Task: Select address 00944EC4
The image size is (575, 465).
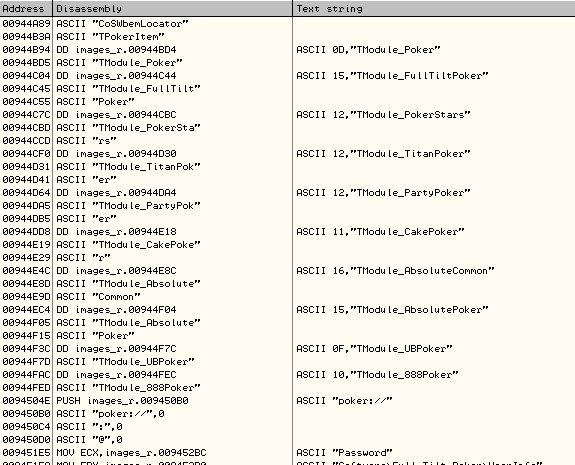Action: coord(26,310)
